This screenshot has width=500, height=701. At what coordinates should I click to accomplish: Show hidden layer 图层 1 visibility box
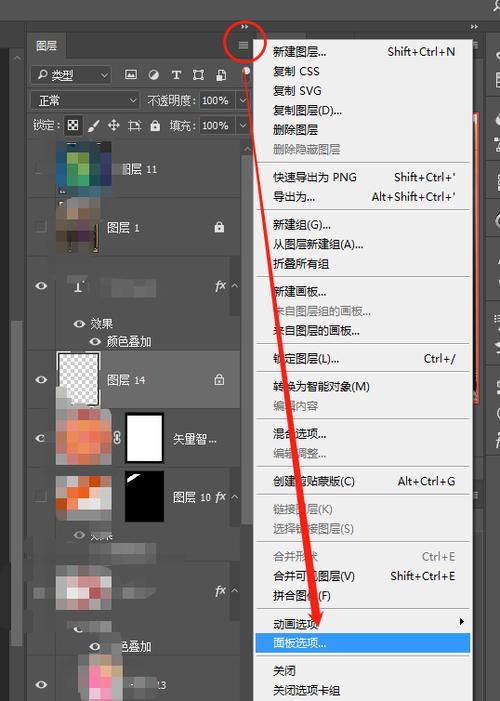[40, 227]
